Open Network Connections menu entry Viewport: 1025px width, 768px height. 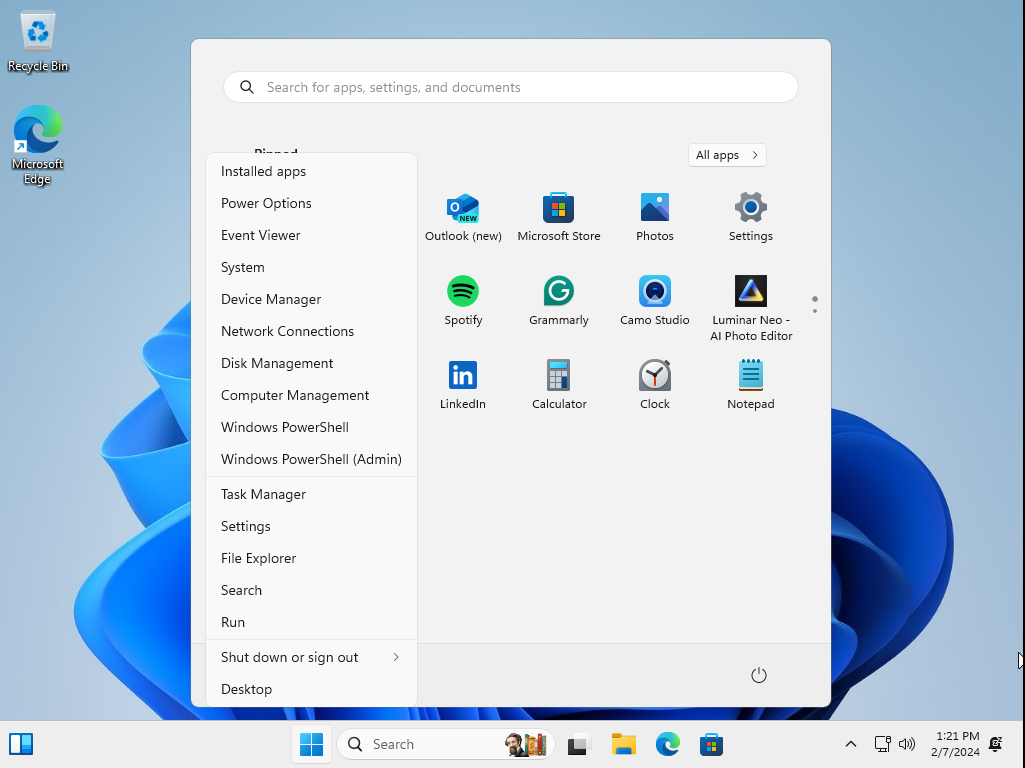click(311, 331)
